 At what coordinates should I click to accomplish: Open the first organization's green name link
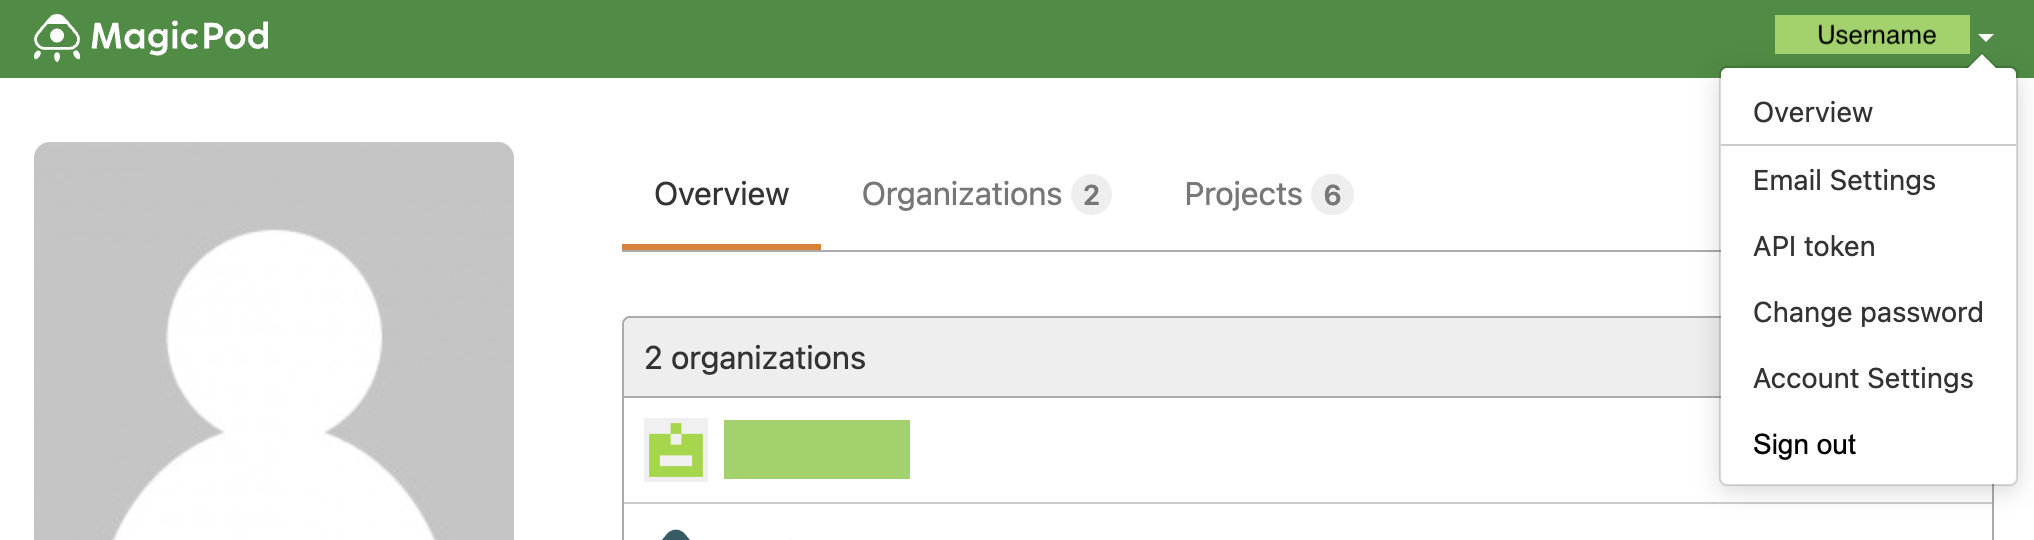point(817,449)
